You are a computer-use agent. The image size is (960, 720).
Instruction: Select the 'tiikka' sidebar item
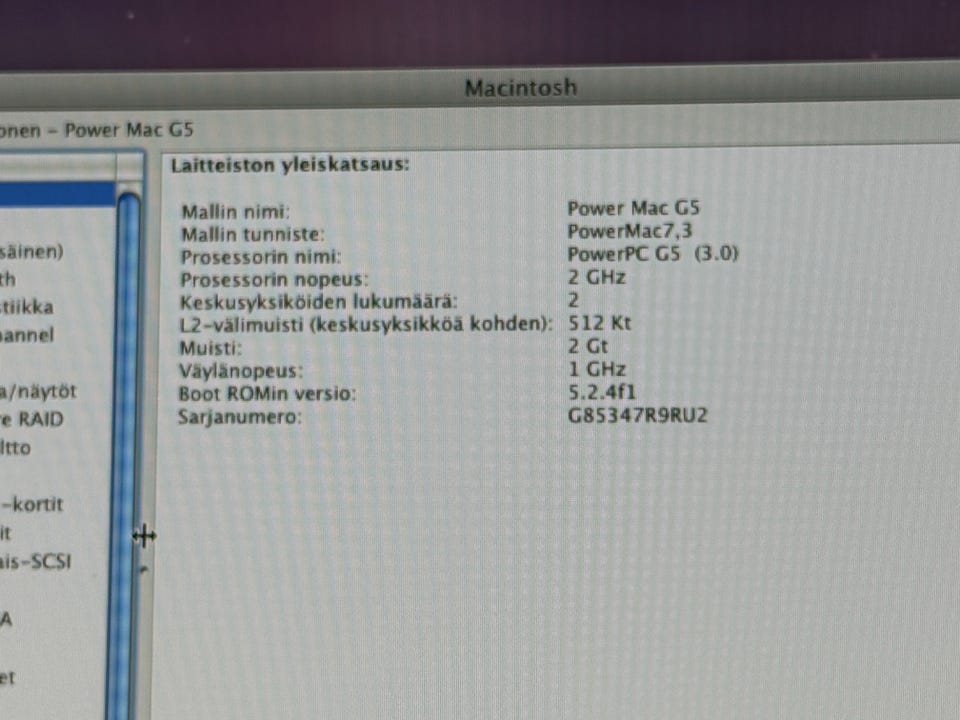(27, 307)
